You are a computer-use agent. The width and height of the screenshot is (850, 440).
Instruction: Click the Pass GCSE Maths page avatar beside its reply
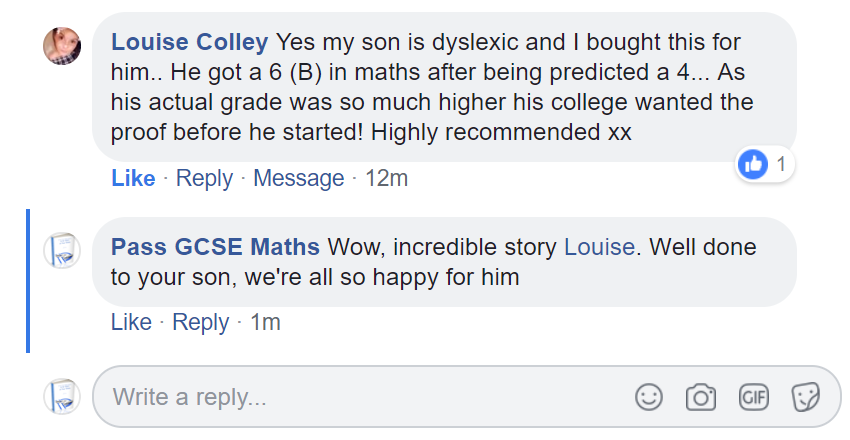[62, 250]
